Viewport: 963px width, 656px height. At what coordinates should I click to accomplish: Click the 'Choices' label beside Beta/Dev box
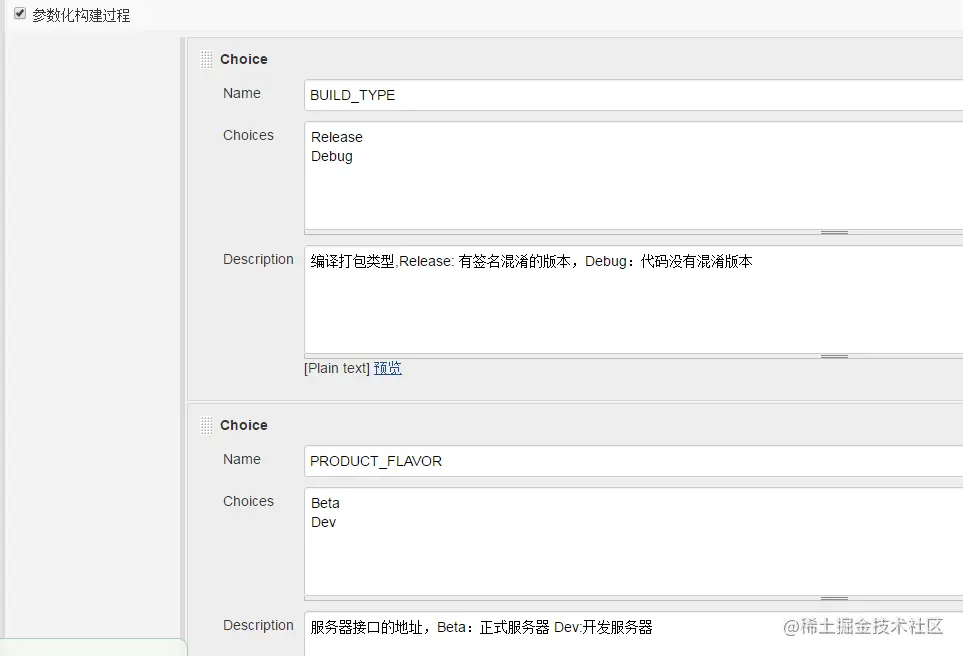click(248, 501)
